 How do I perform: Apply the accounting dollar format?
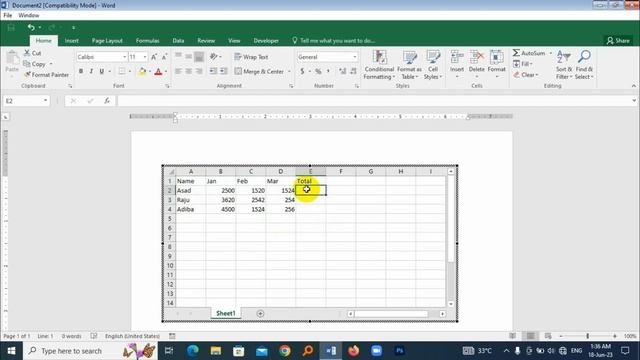tap(302, 71)
